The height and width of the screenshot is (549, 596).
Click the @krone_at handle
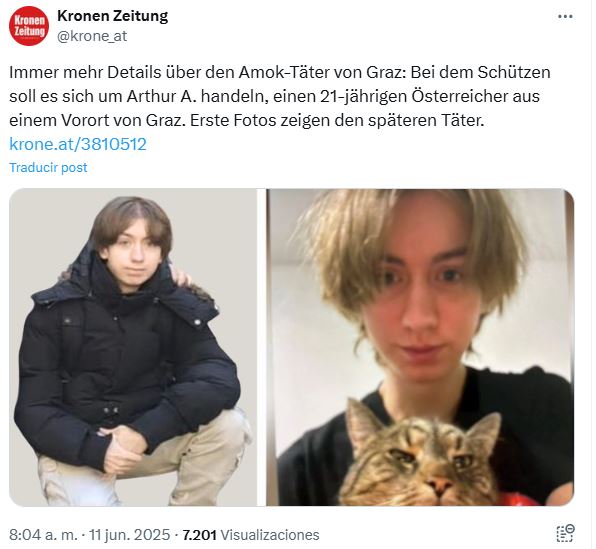point(92,36)
